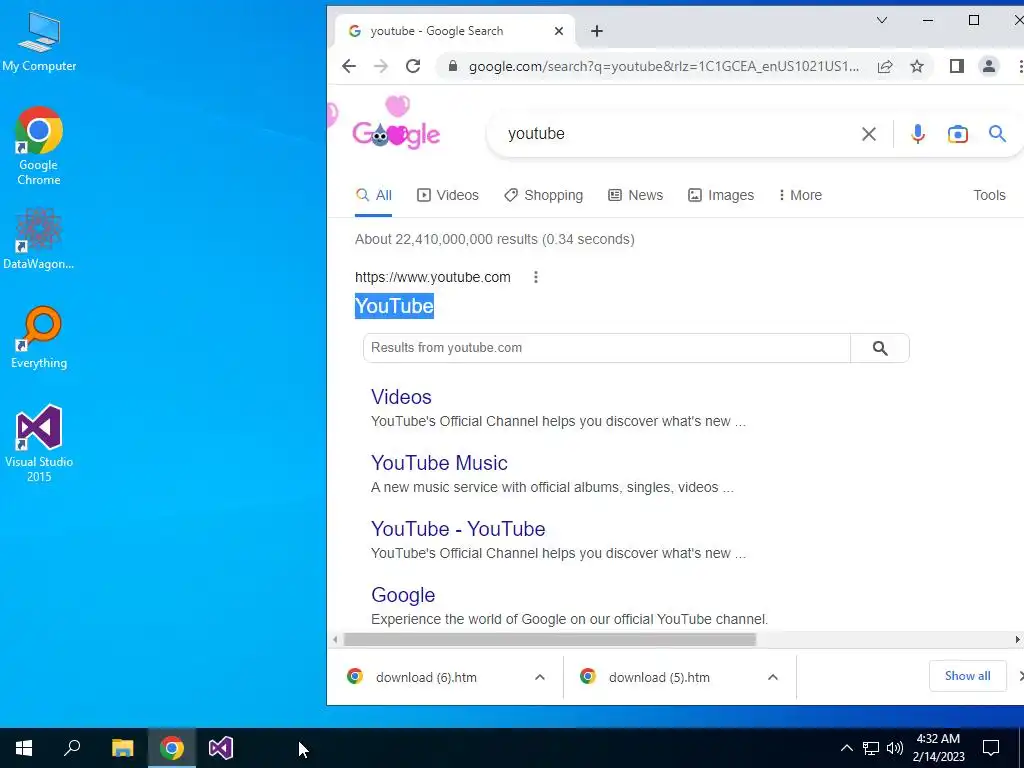Open the YouTube Music sitelink

439,463
